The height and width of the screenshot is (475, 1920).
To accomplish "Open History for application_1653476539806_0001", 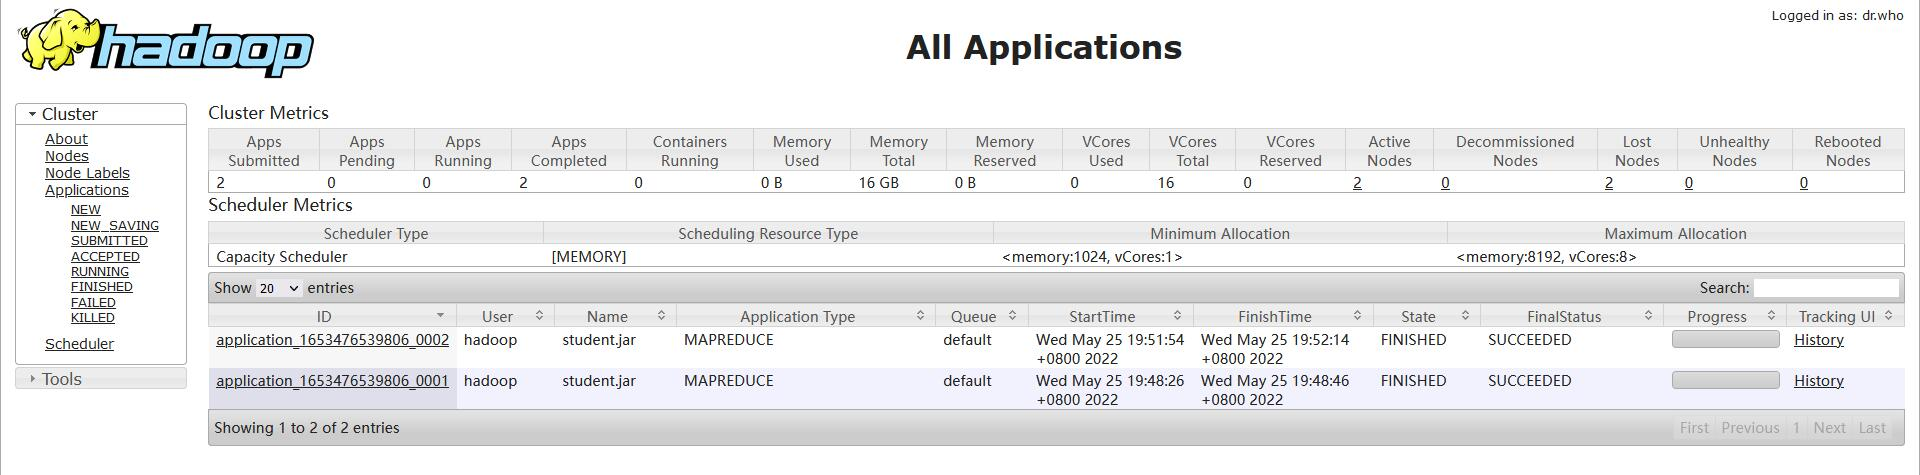I will 1818,381.
